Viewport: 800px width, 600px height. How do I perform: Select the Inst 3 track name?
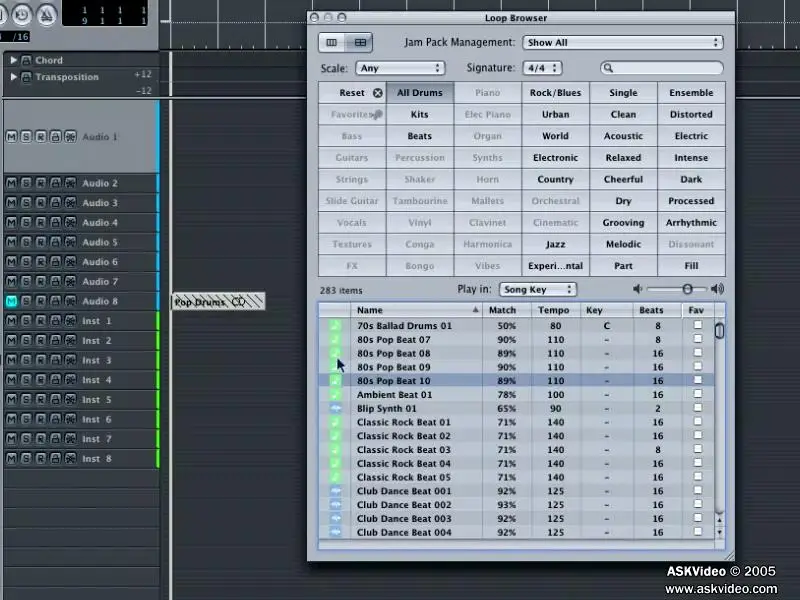click(x=96, y=360)
